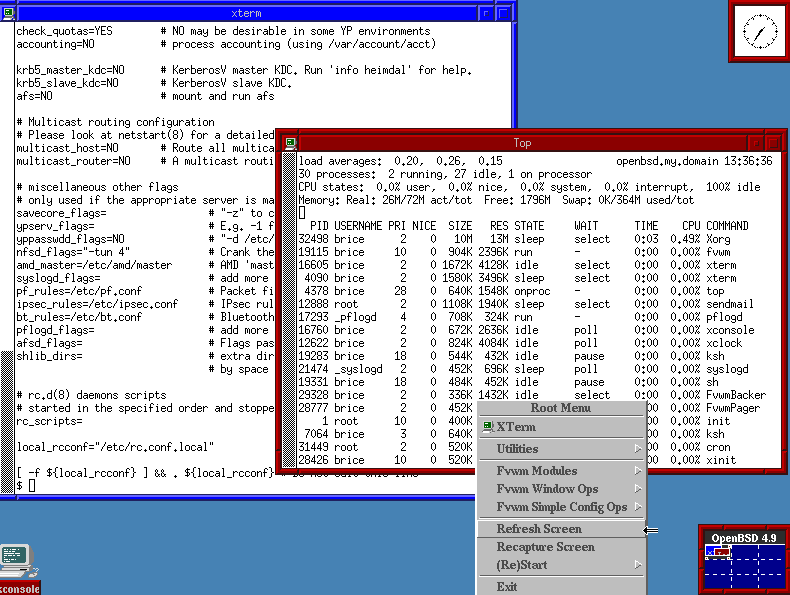
Task: Open the xterm window menu icon
Action: [8, 13]
